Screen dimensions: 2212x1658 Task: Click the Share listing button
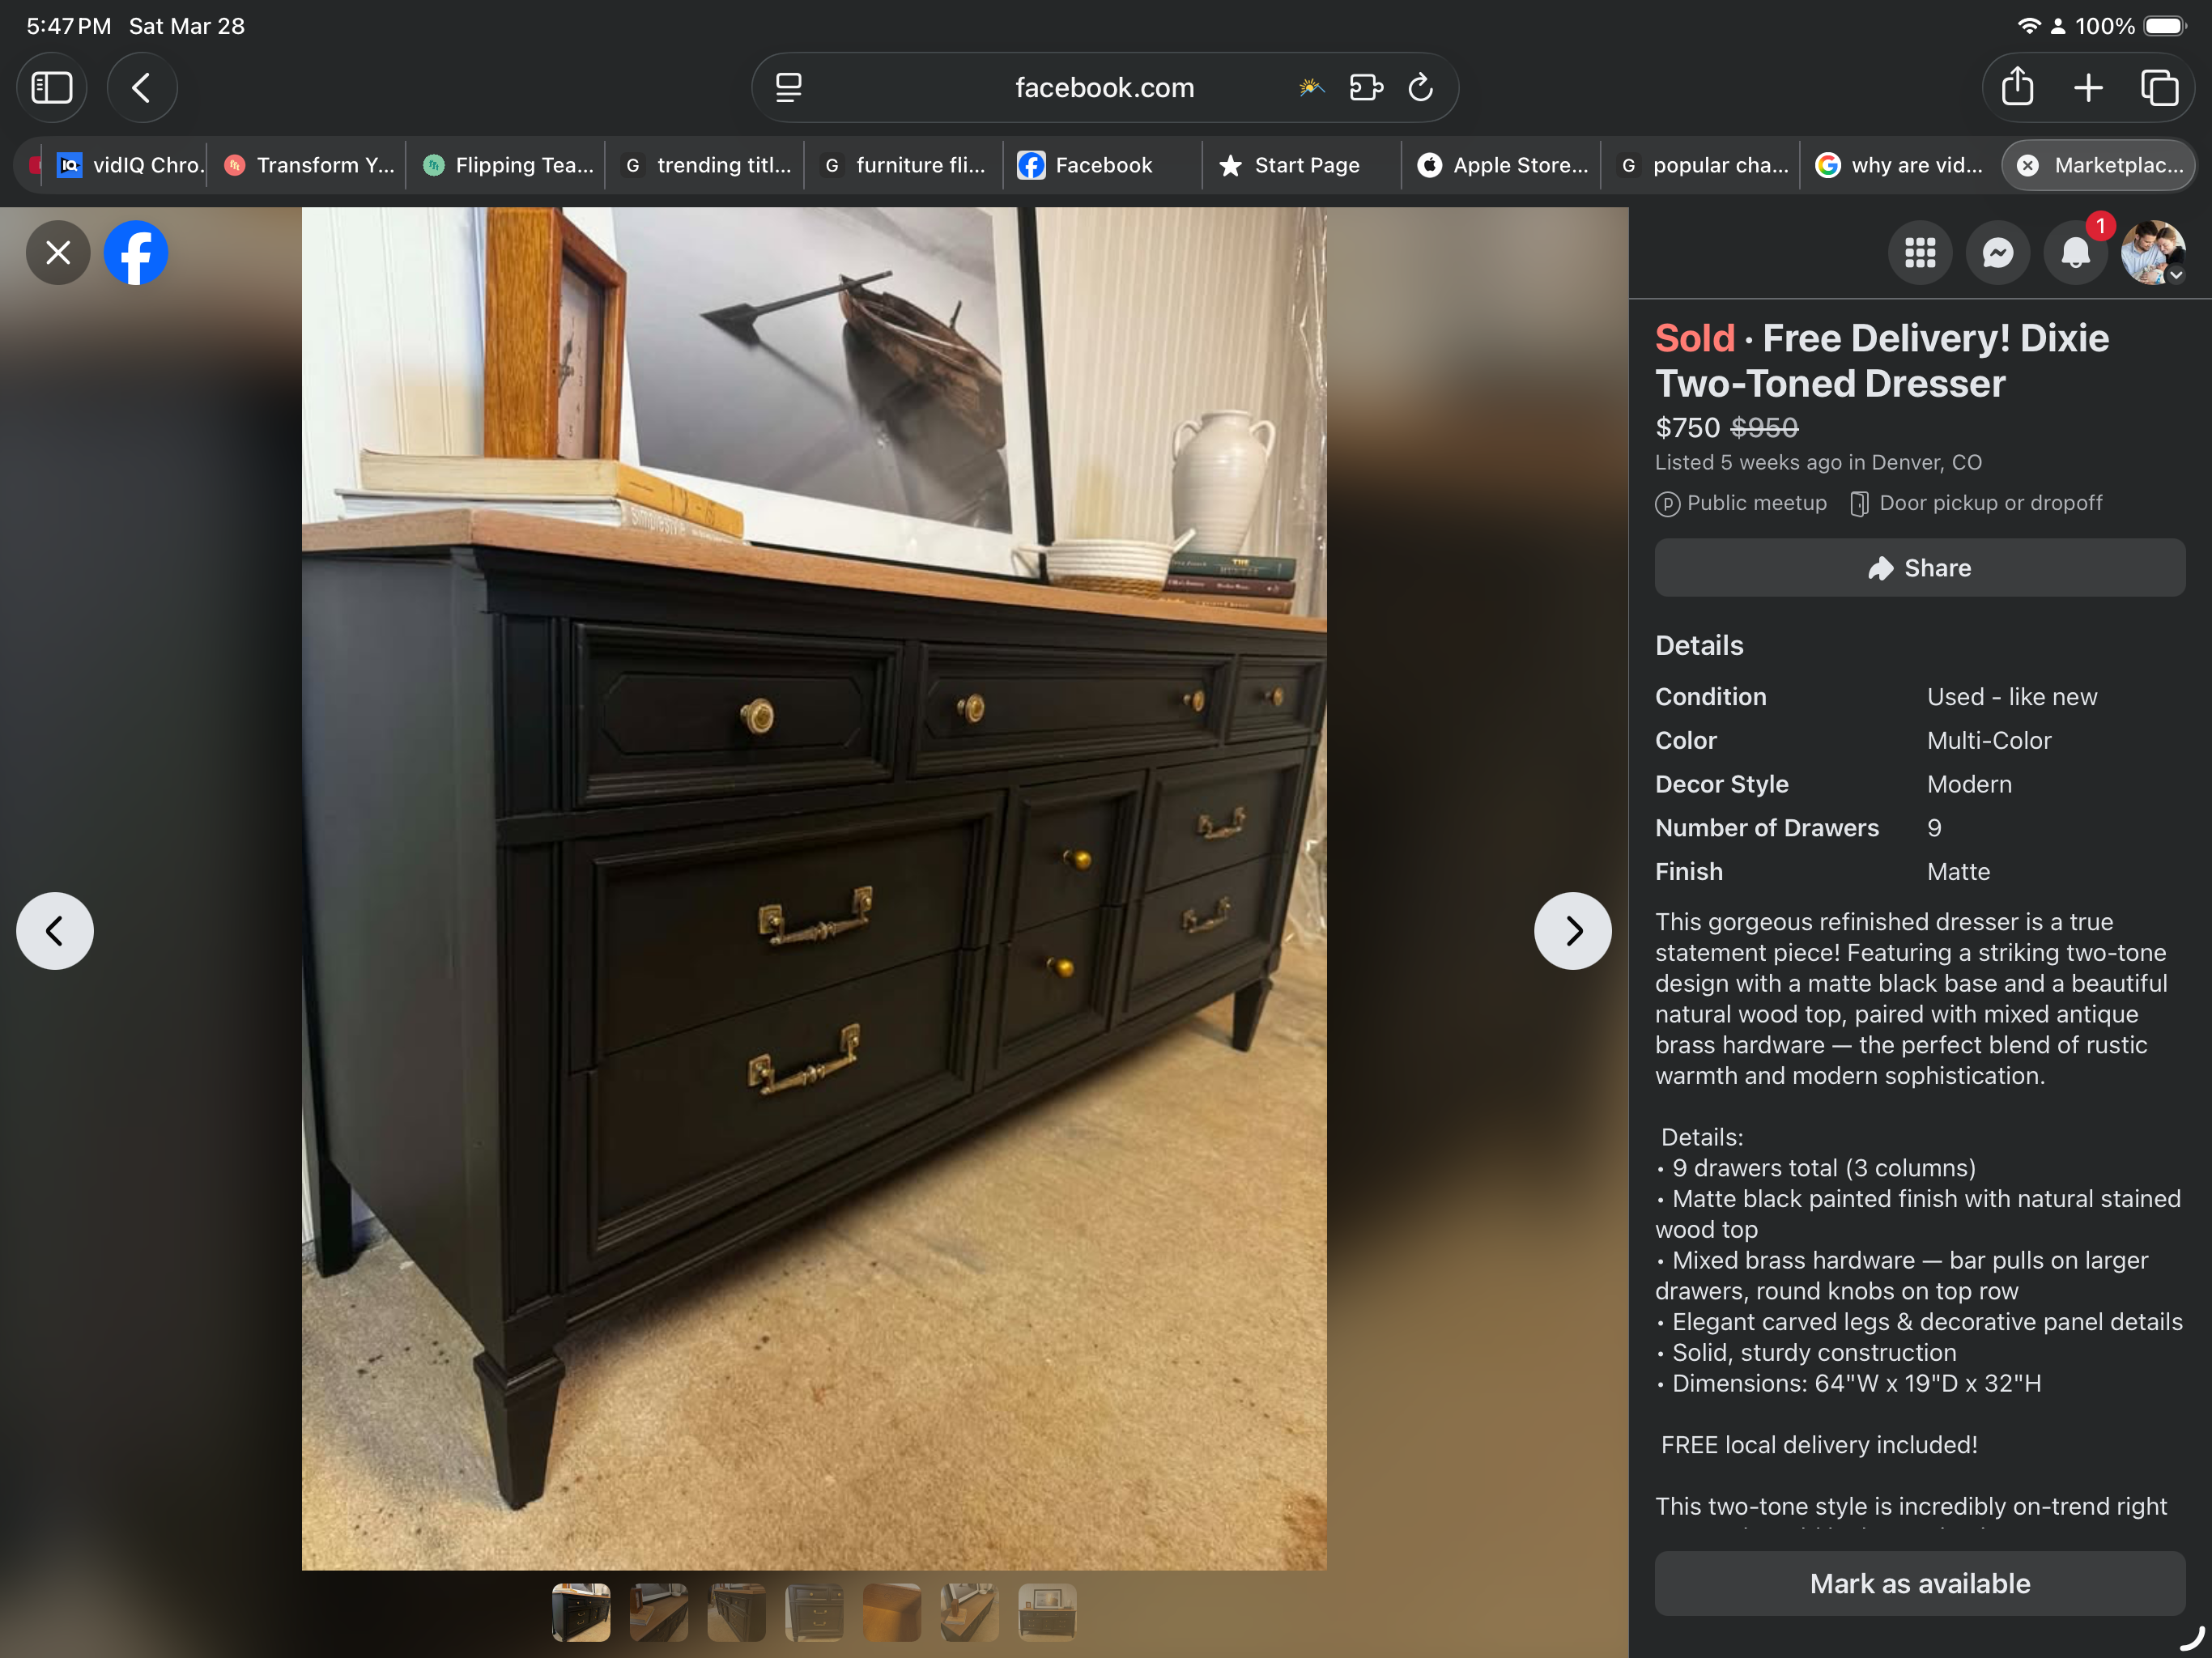point(1919,568)
